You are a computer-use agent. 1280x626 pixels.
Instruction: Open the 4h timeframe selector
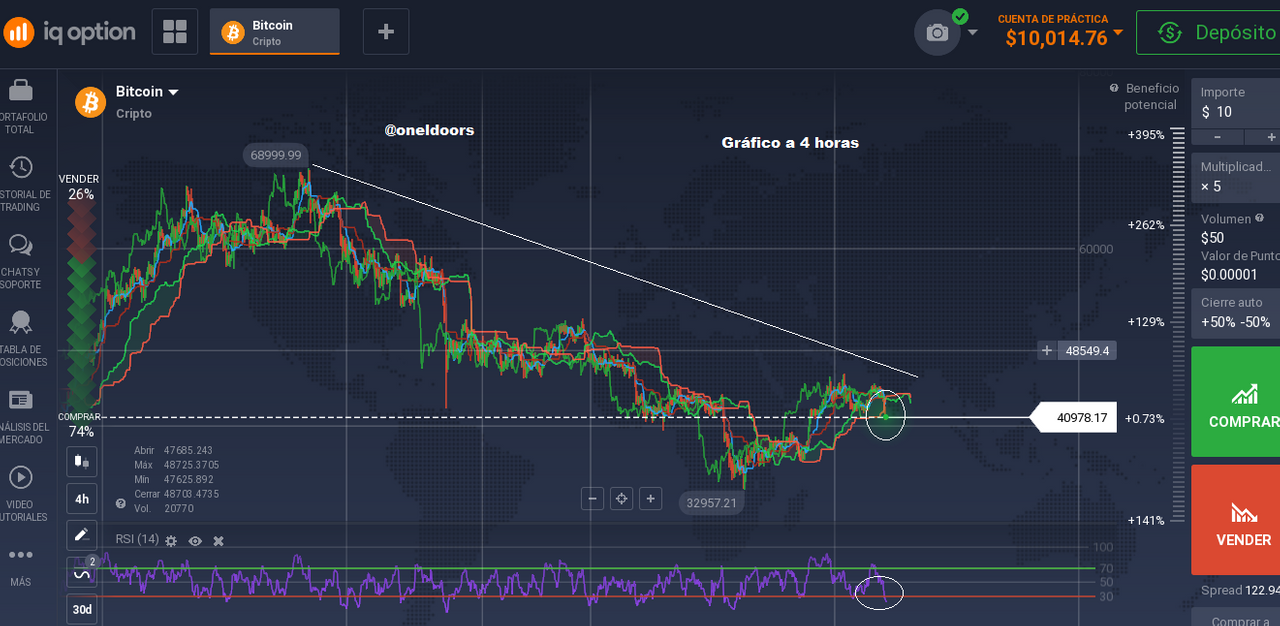pyautogui.click(x=82, y=498)
